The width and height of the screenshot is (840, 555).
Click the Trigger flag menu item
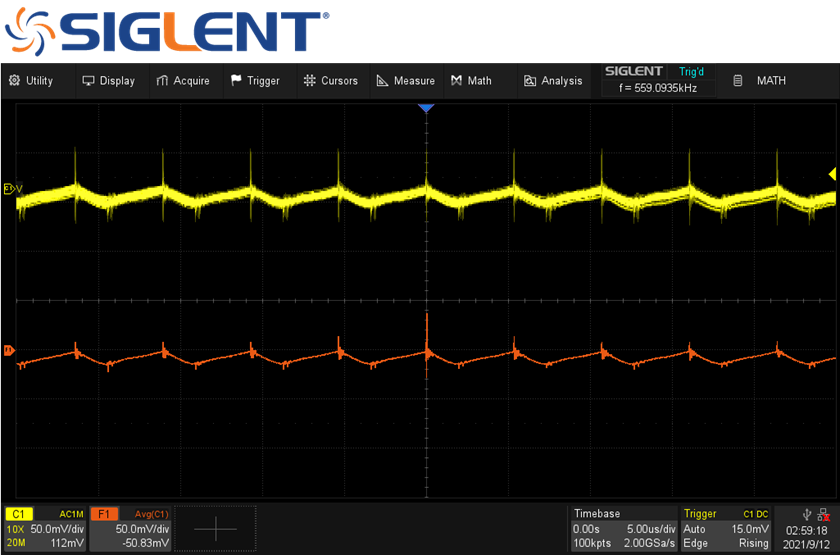255,81
